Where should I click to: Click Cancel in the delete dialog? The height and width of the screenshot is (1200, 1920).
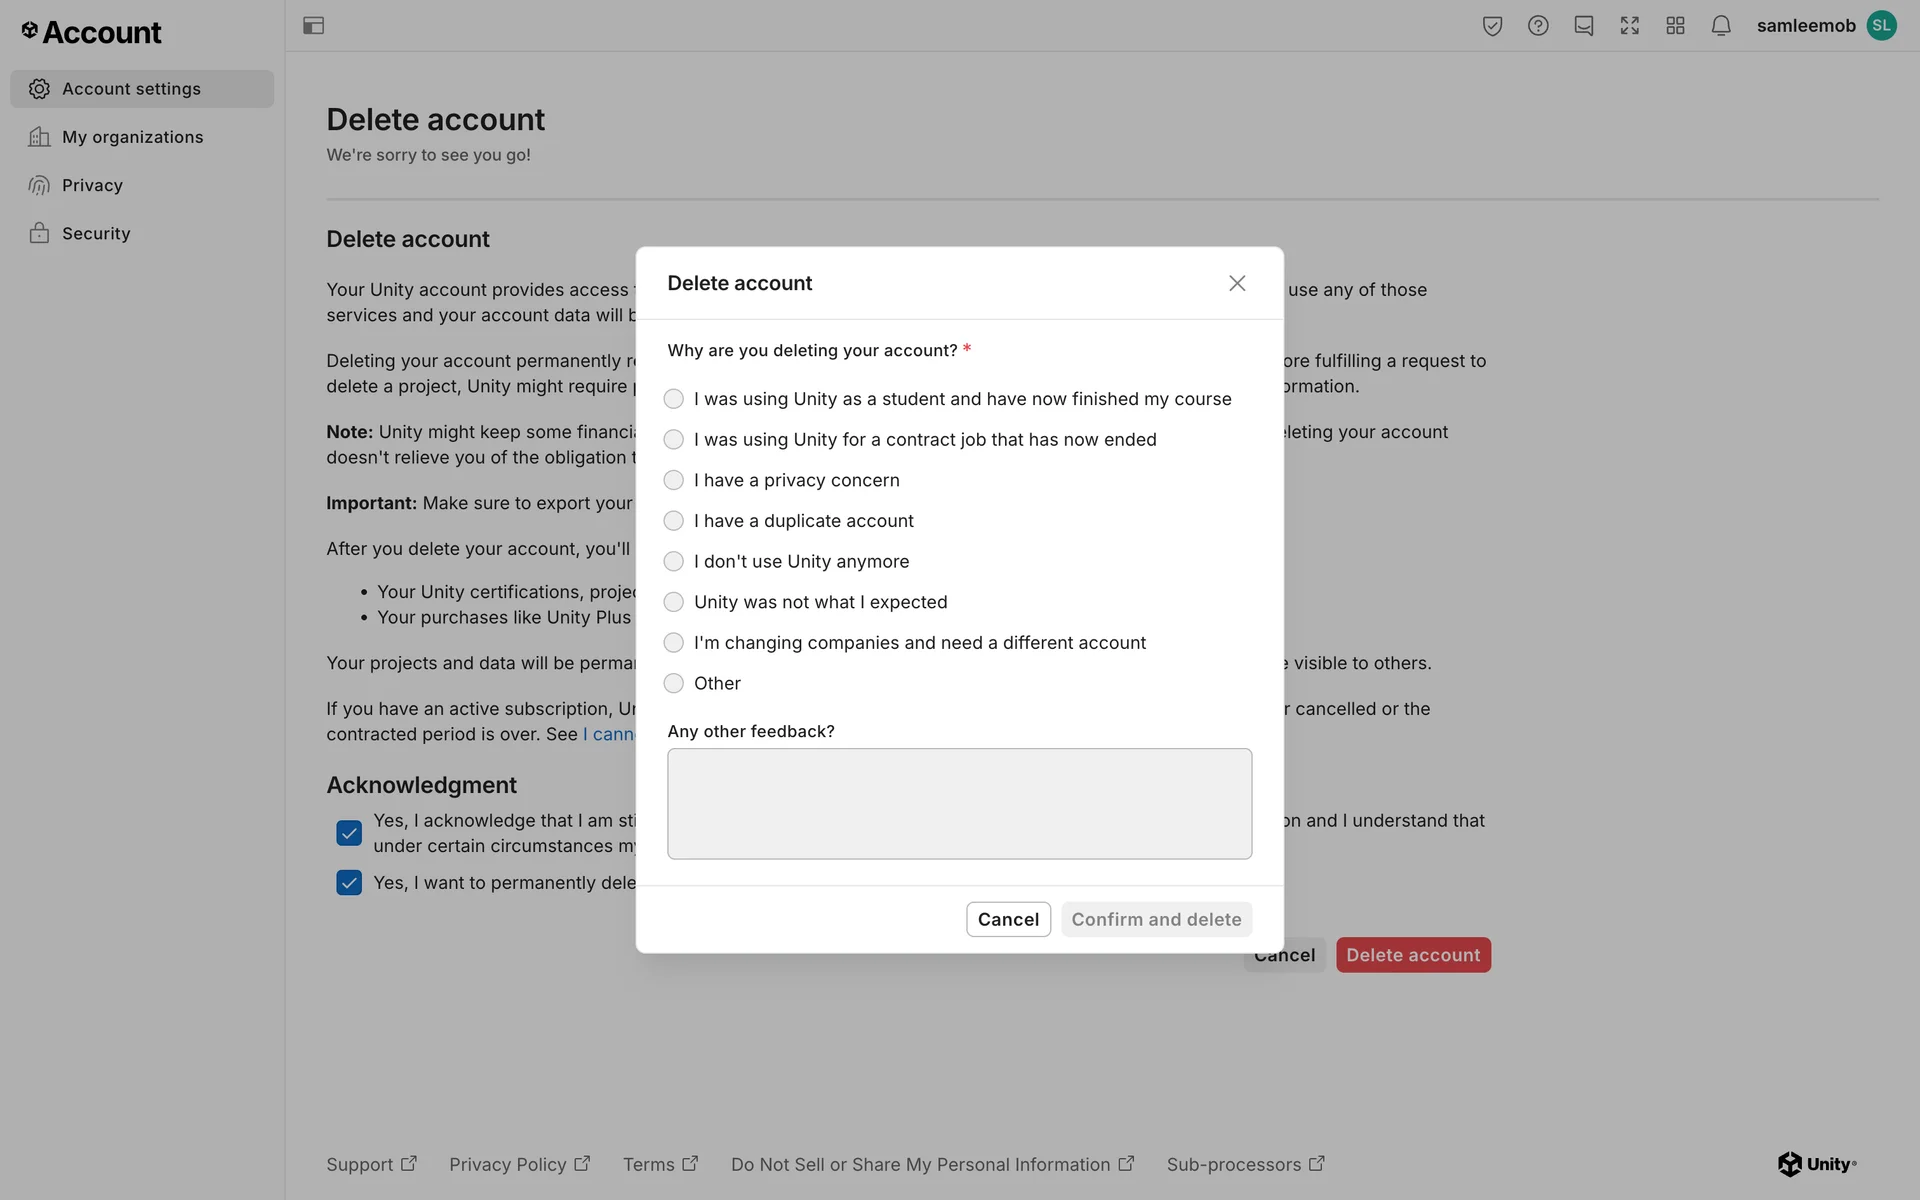(x=1008, y=919)
